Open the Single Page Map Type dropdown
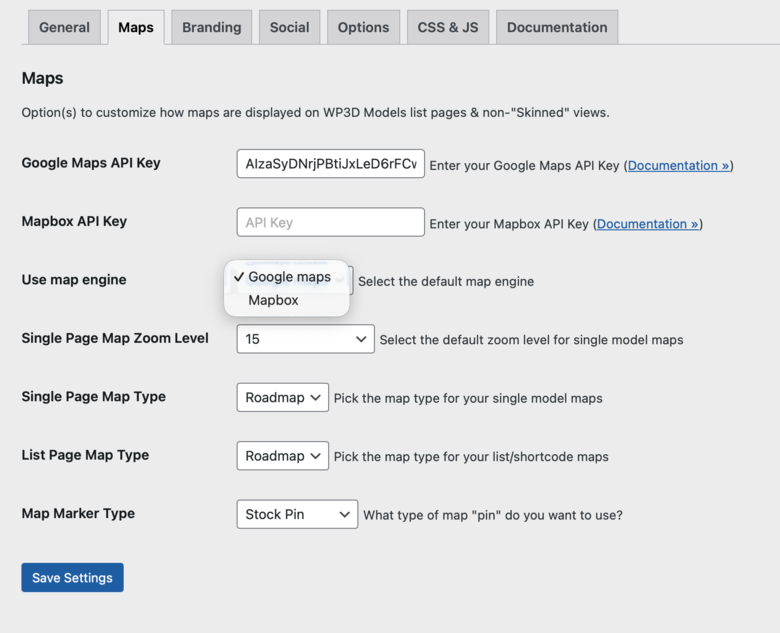The image size is (780, 633). click(282, 398)
